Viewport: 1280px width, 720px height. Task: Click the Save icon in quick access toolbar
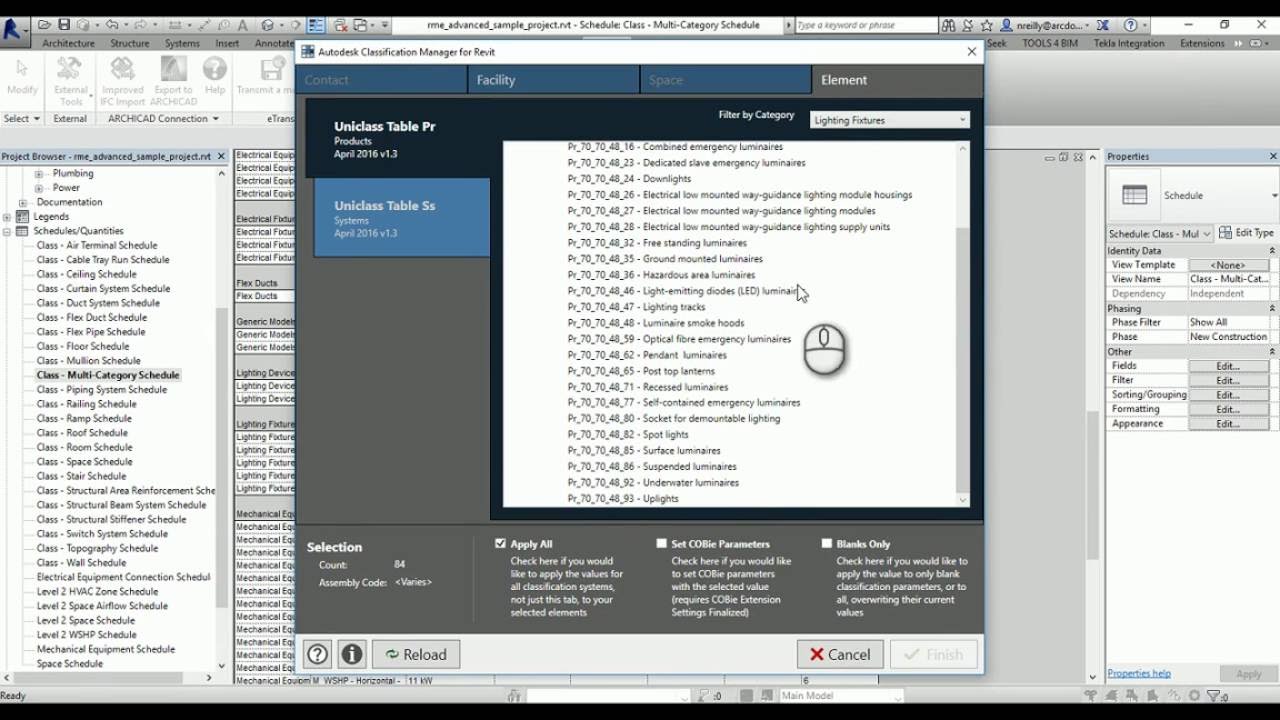(64, 24)
